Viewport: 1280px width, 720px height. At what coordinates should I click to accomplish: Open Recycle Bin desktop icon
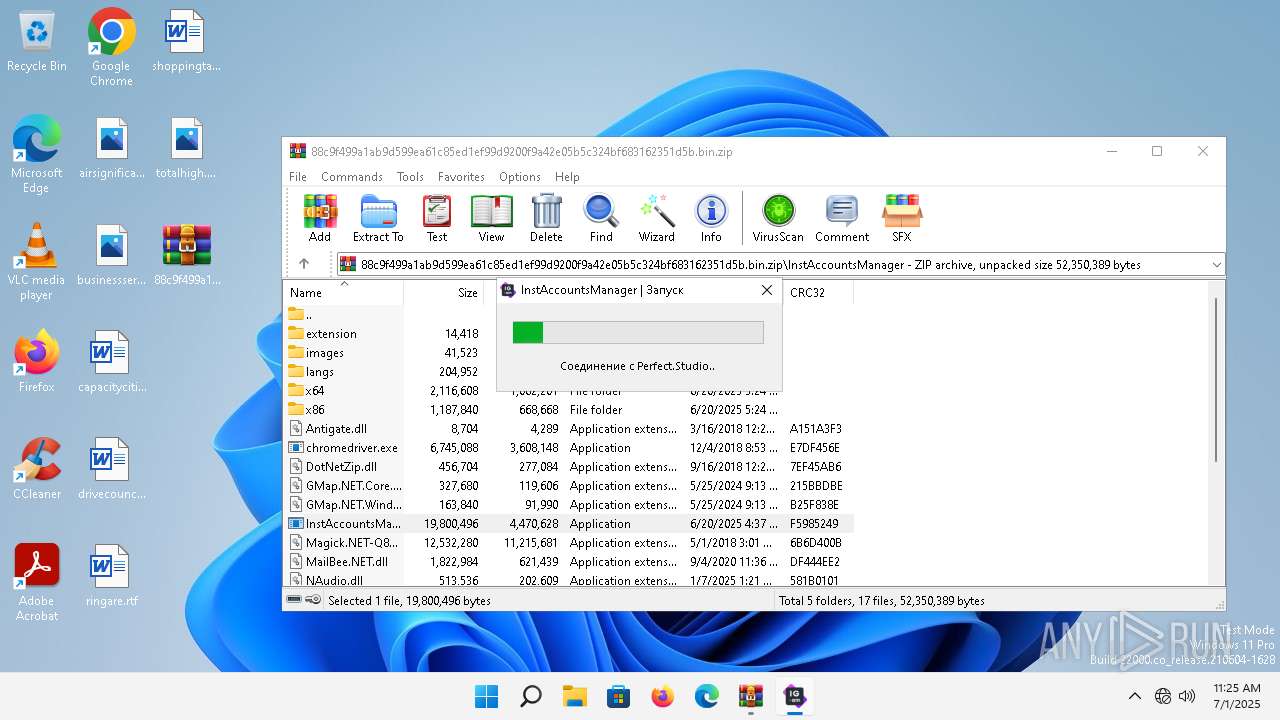(x=37, y=42)
